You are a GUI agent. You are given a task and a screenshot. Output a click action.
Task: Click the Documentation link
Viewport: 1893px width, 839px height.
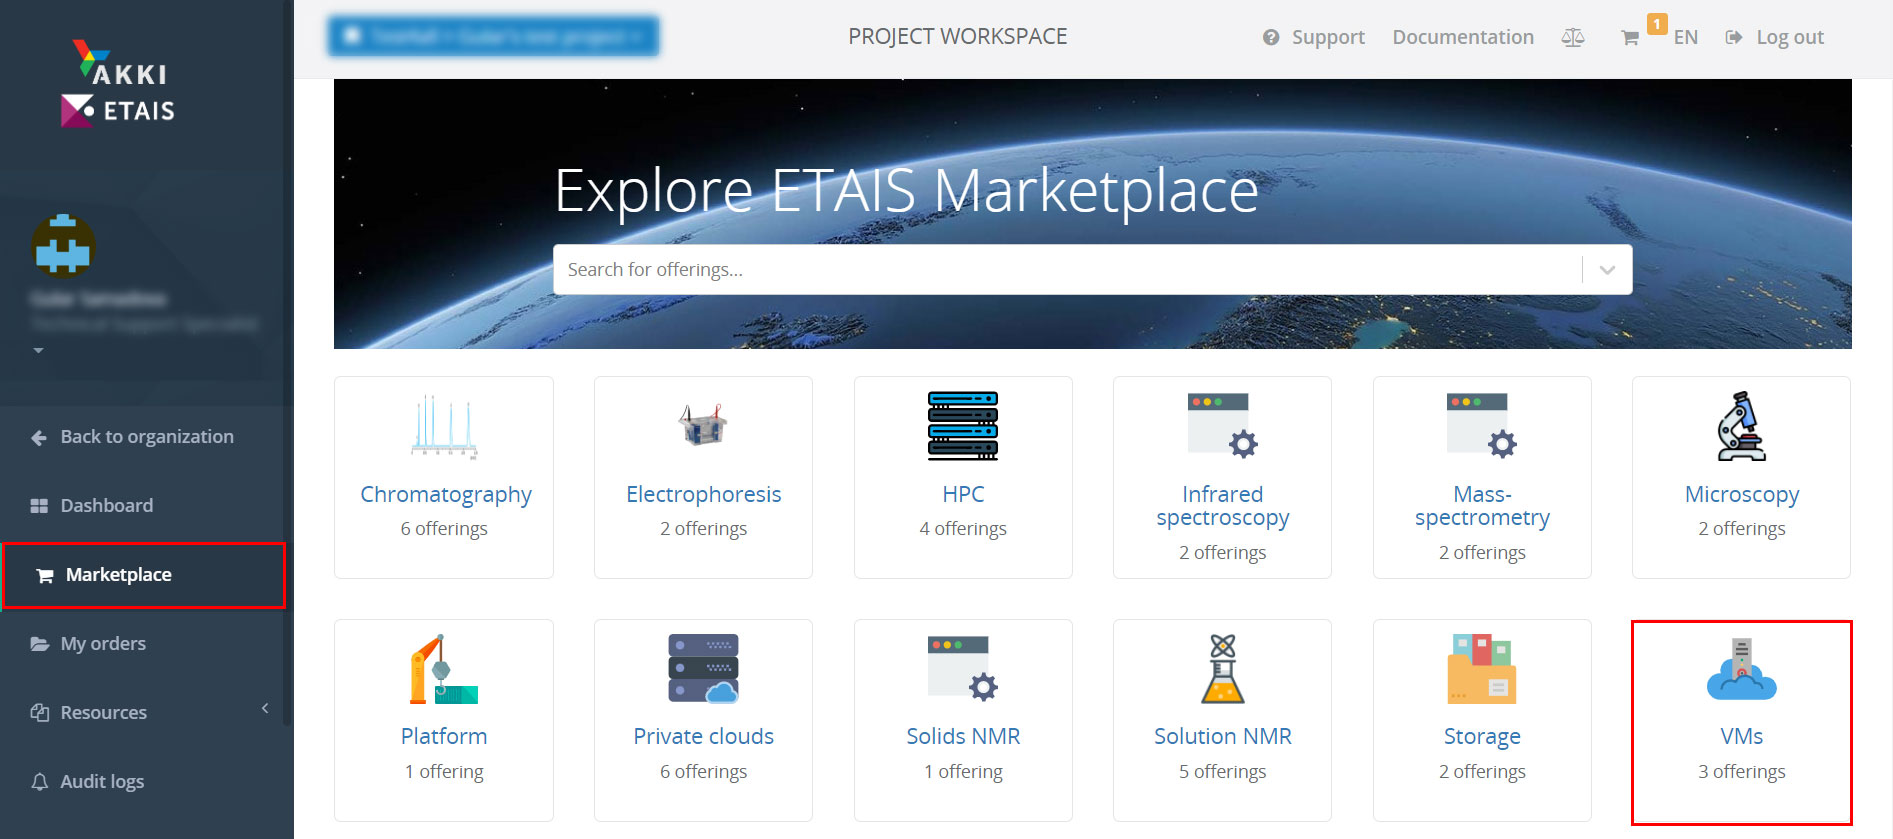1463,37
